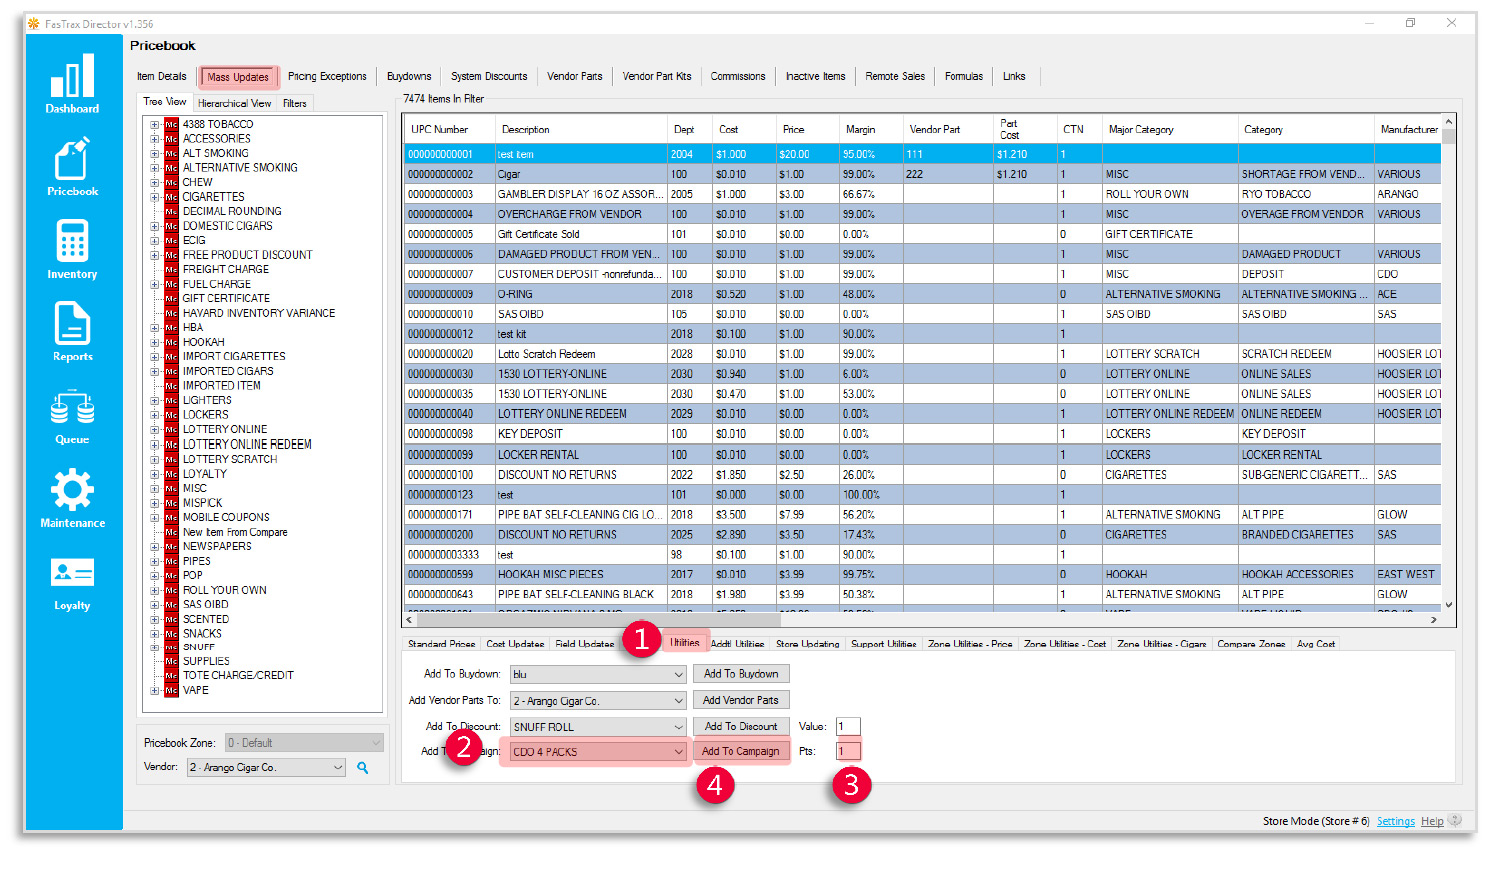The width and height of the screenshot is (1486, 871).
Task: Switch to the Item Details tab
Action: click(162, 77)
